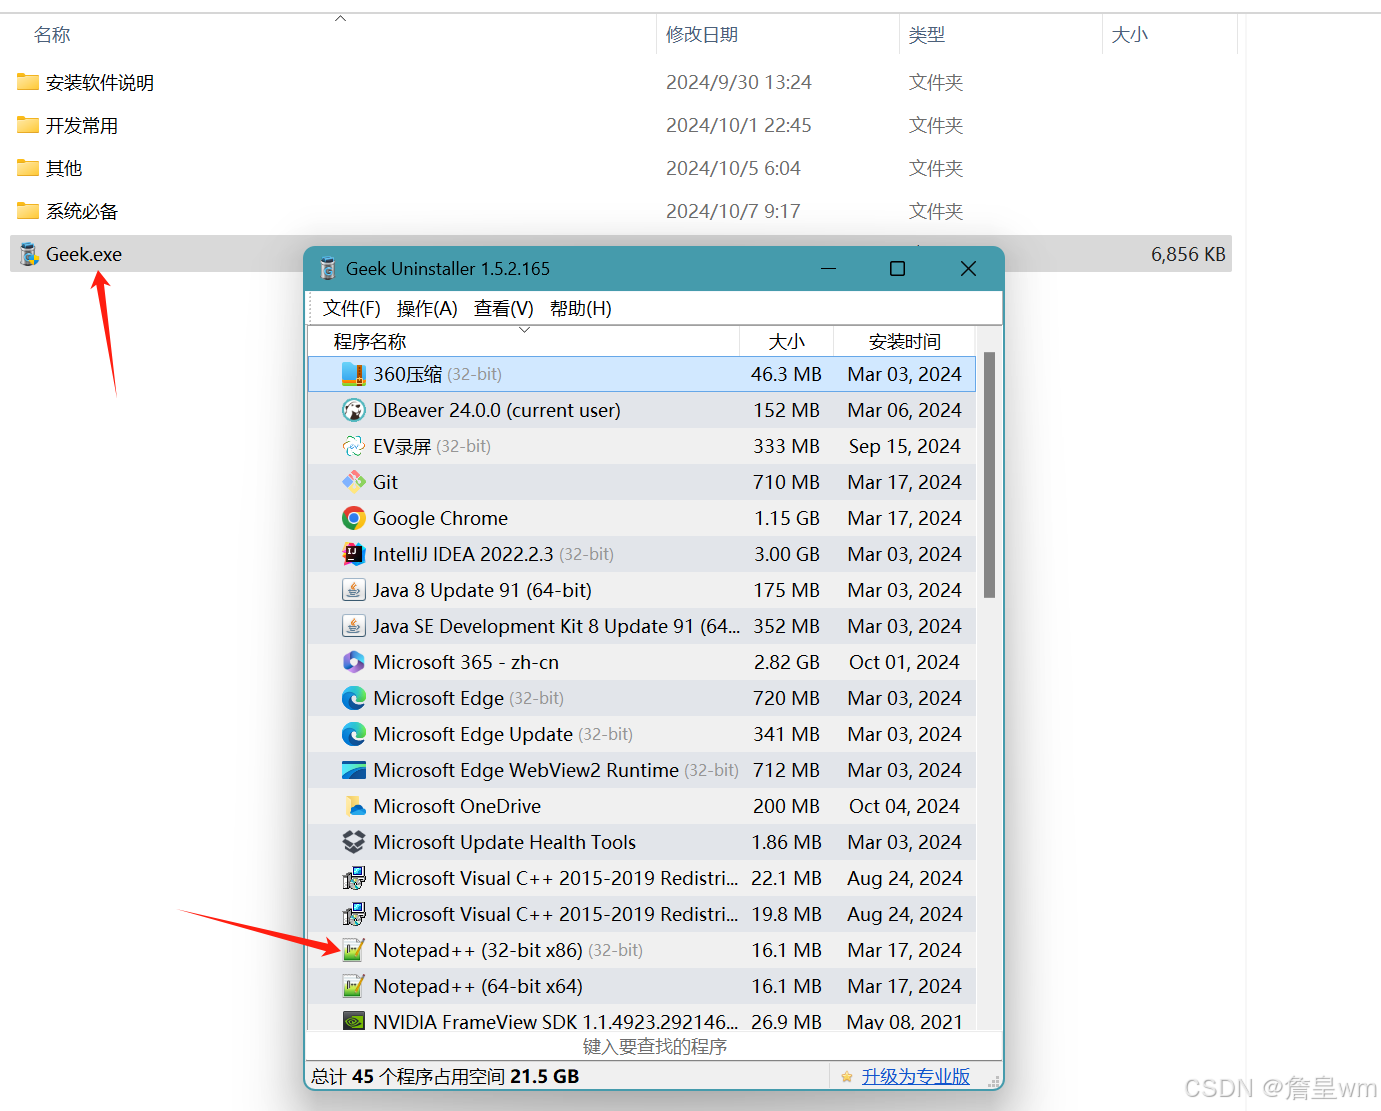The height and width of the screenshot is (1111, 1381).
Task: Click the program list vertical scrollbar thumb
Action: (990, 475)
